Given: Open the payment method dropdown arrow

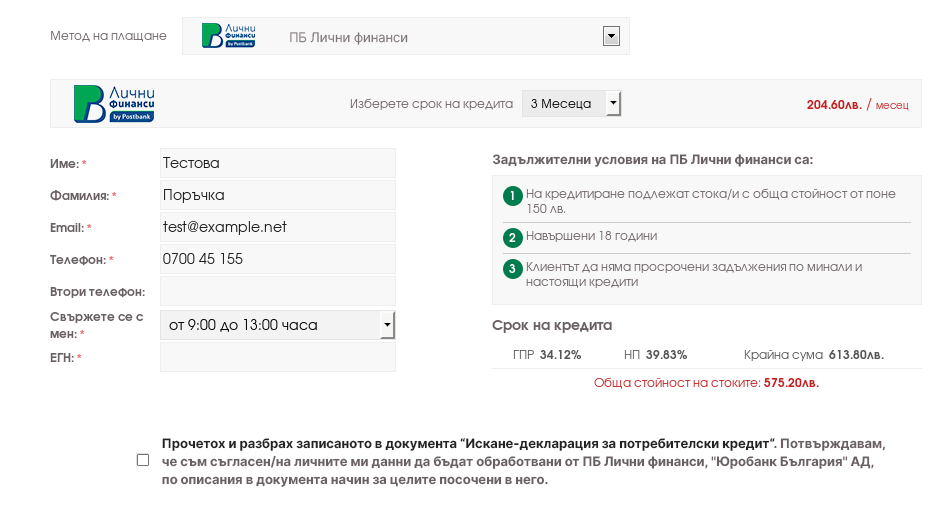Looking at the screenshot, I should click(612, 37).
